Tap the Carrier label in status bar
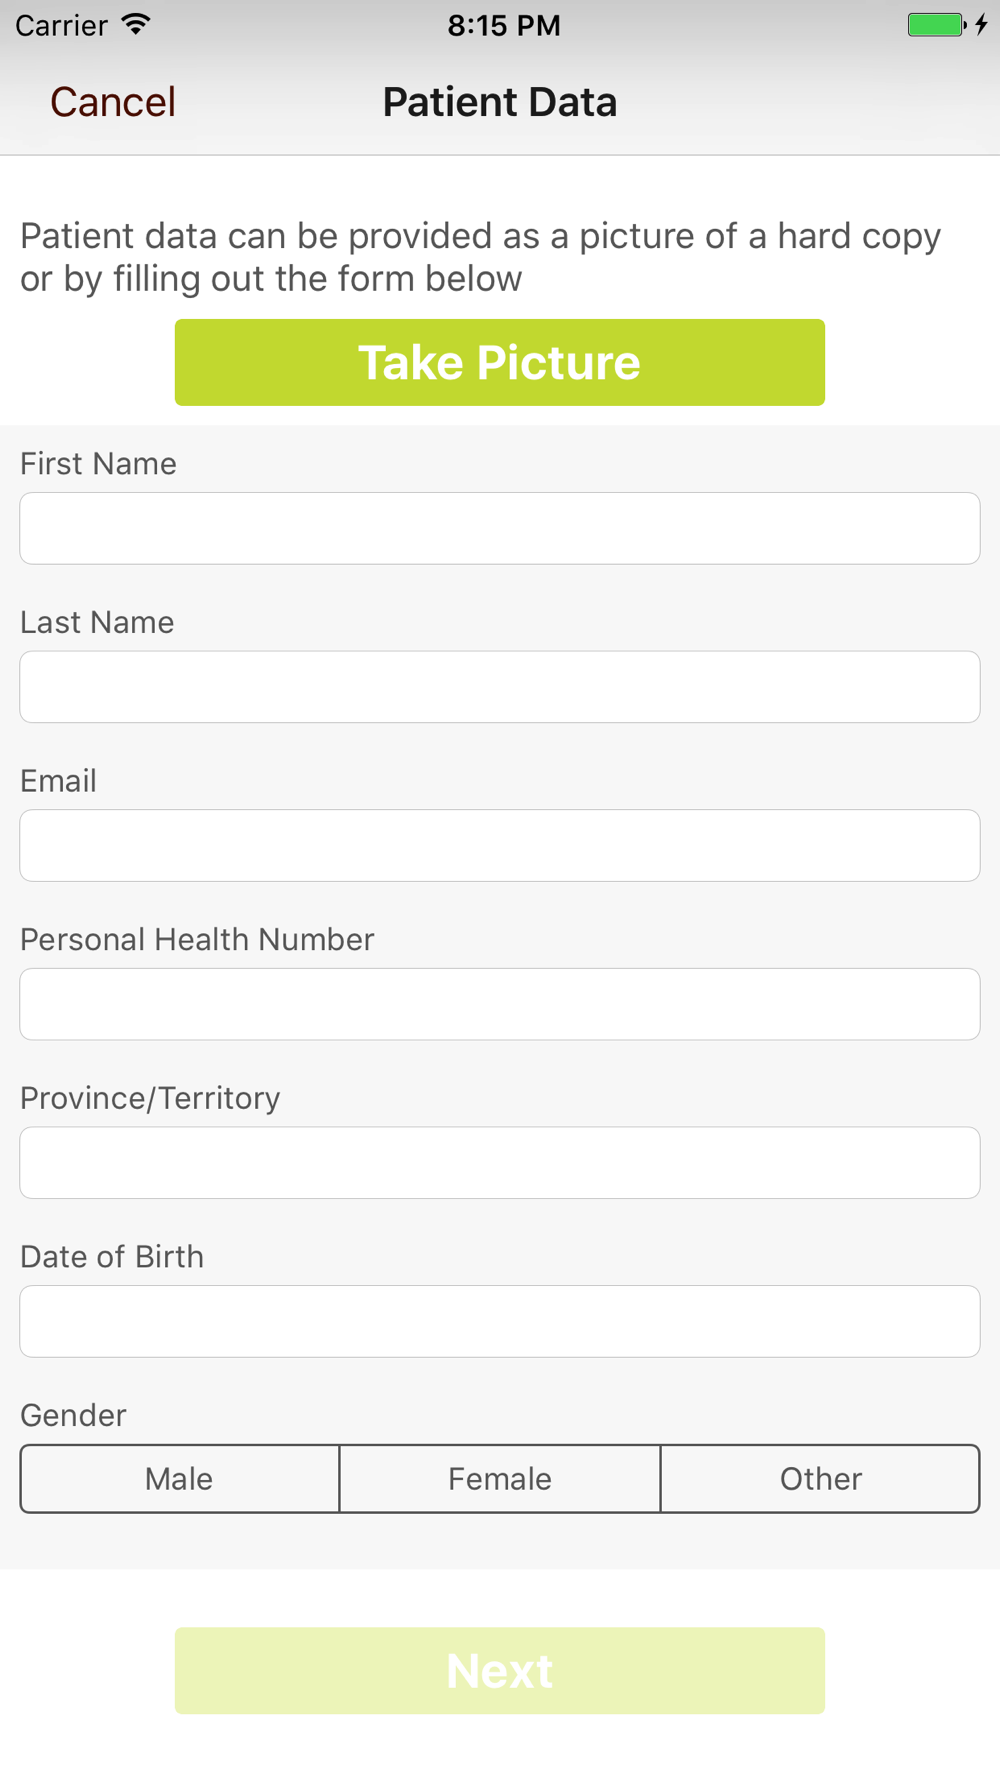The width and height of the screenshot is (1000, 1778). [61, 25]
